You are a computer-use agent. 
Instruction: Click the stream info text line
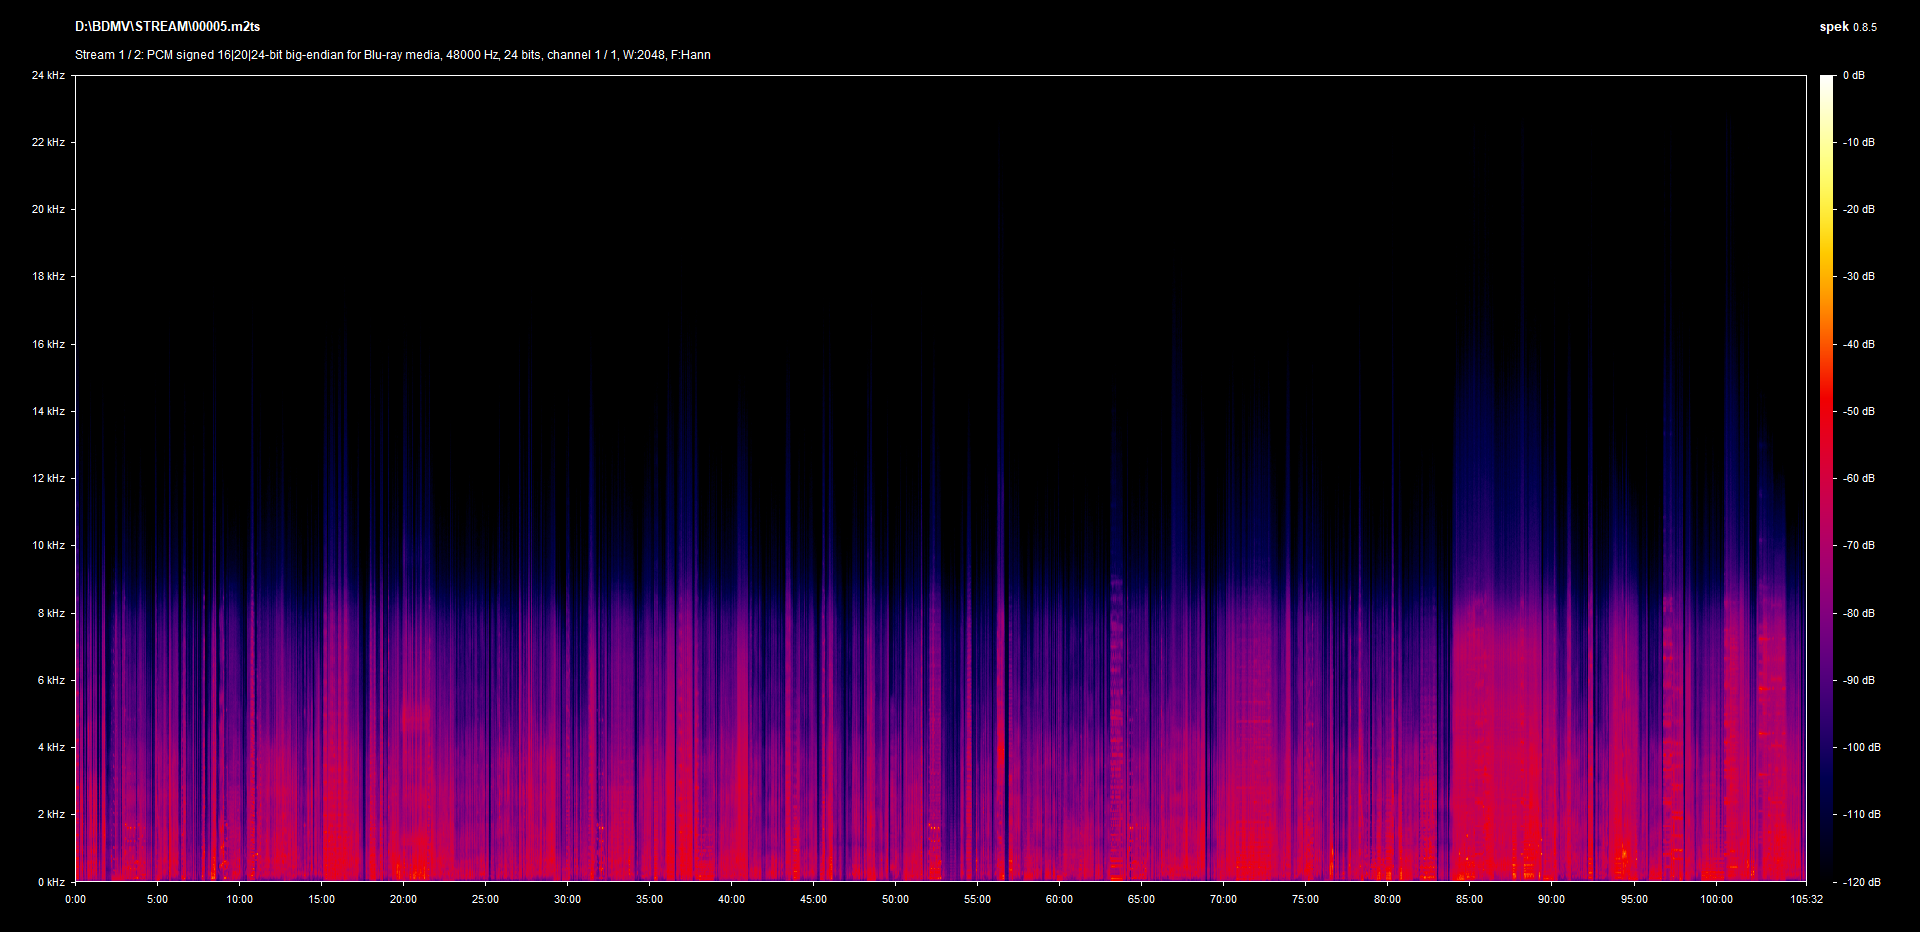(392, 55)
